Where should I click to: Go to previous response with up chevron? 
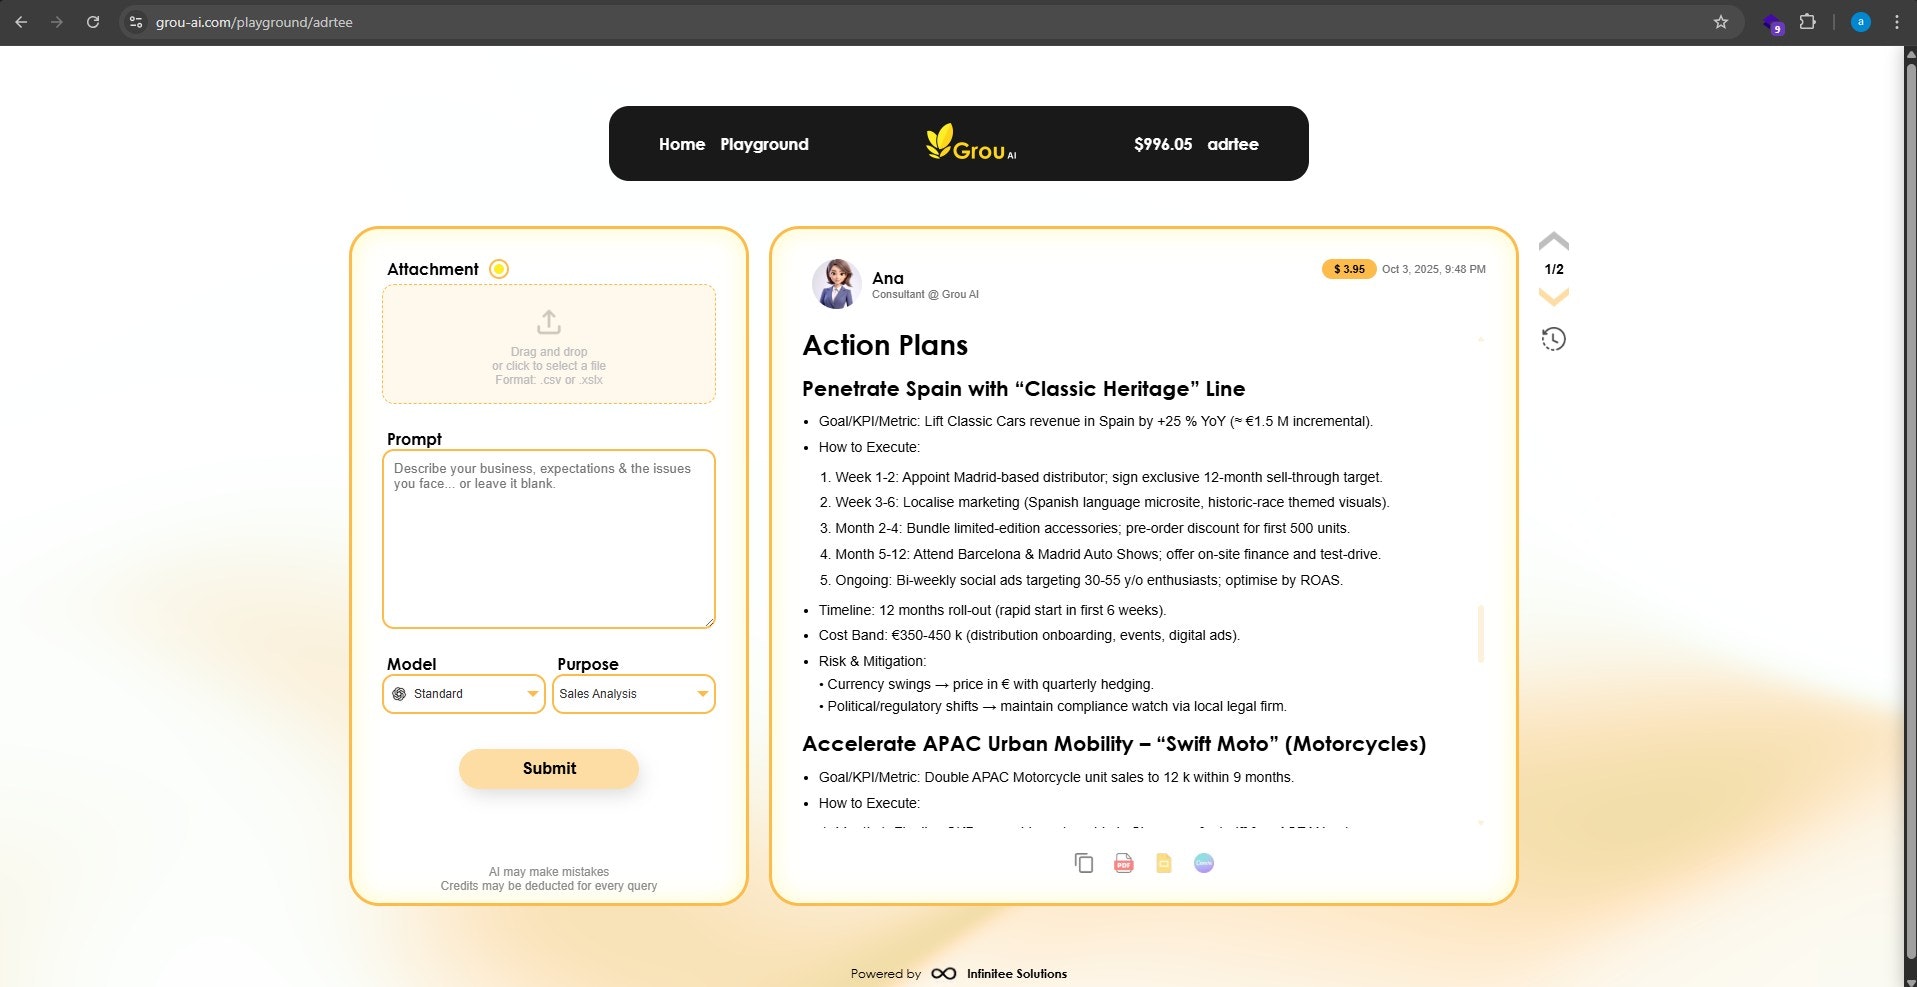[1553, 241]
